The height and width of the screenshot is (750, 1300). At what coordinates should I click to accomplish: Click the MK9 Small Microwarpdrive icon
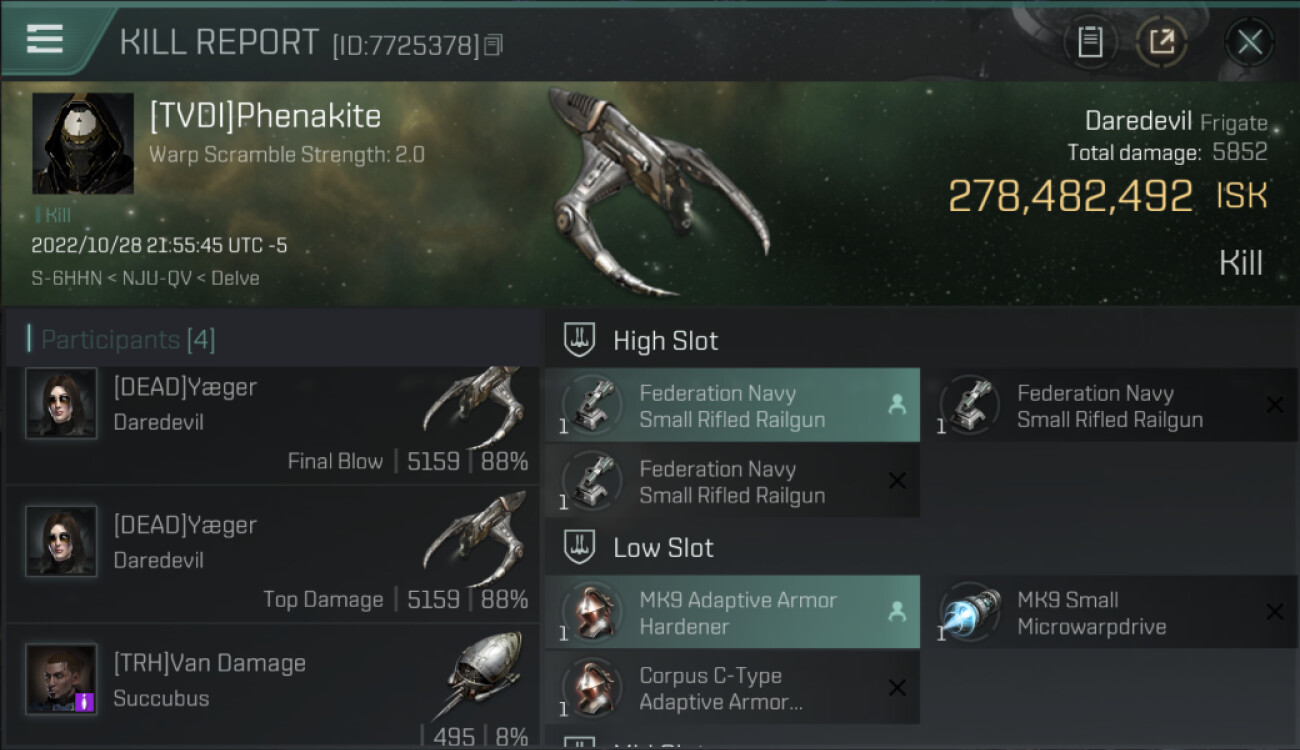click(x=970, y=612)
